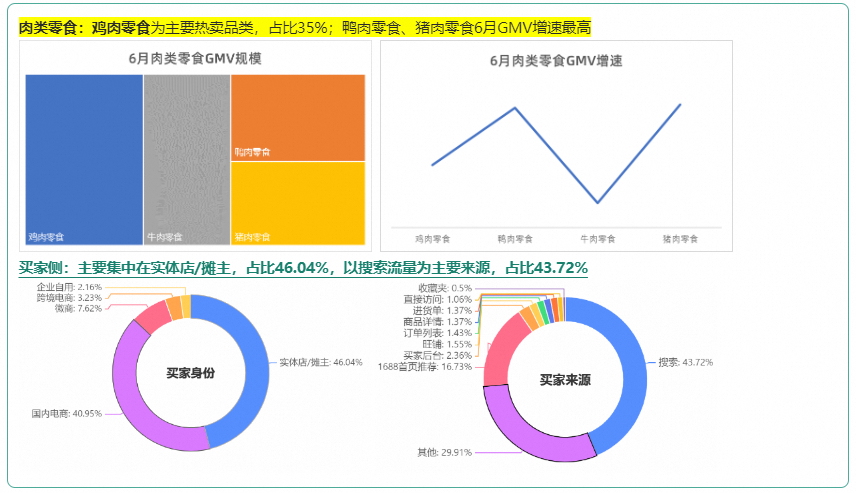This screenshot has height=493, width=856.
Task: Select the 微商 7.62% label
Action: [78, 309]
